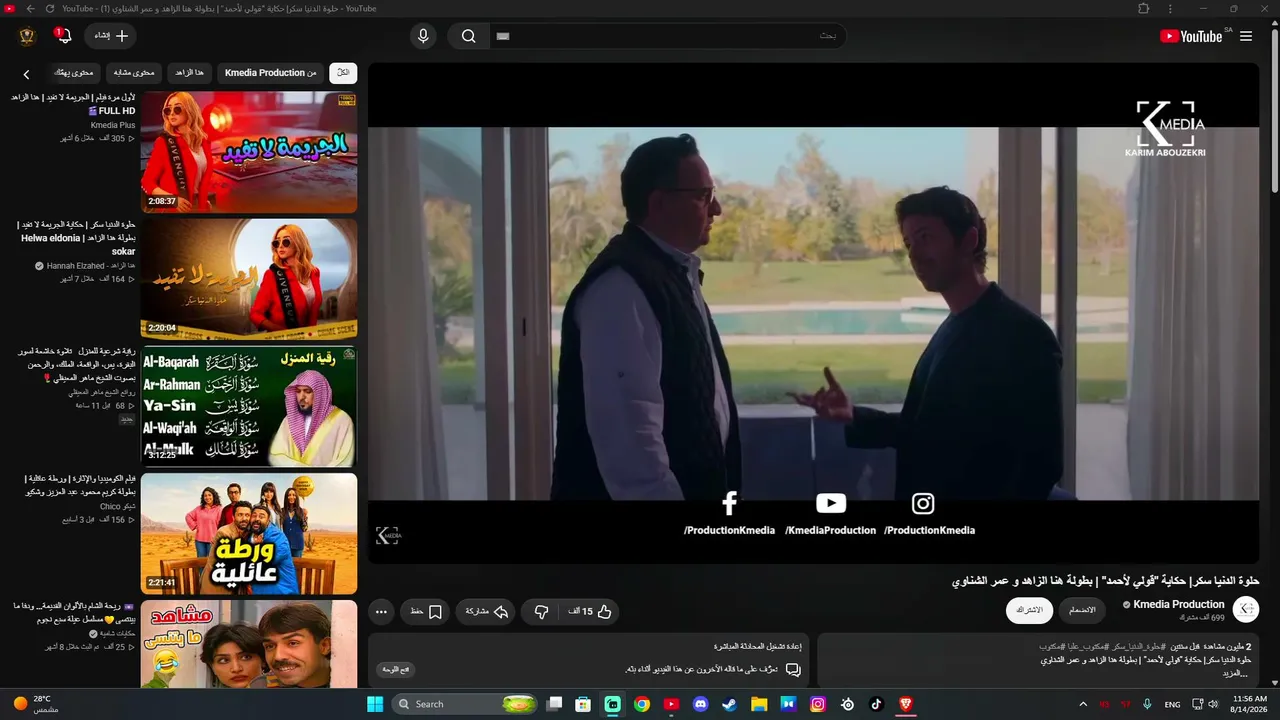1280x720 pixels.
Task: Open the Windows Start menu
Action: (375, 704)
